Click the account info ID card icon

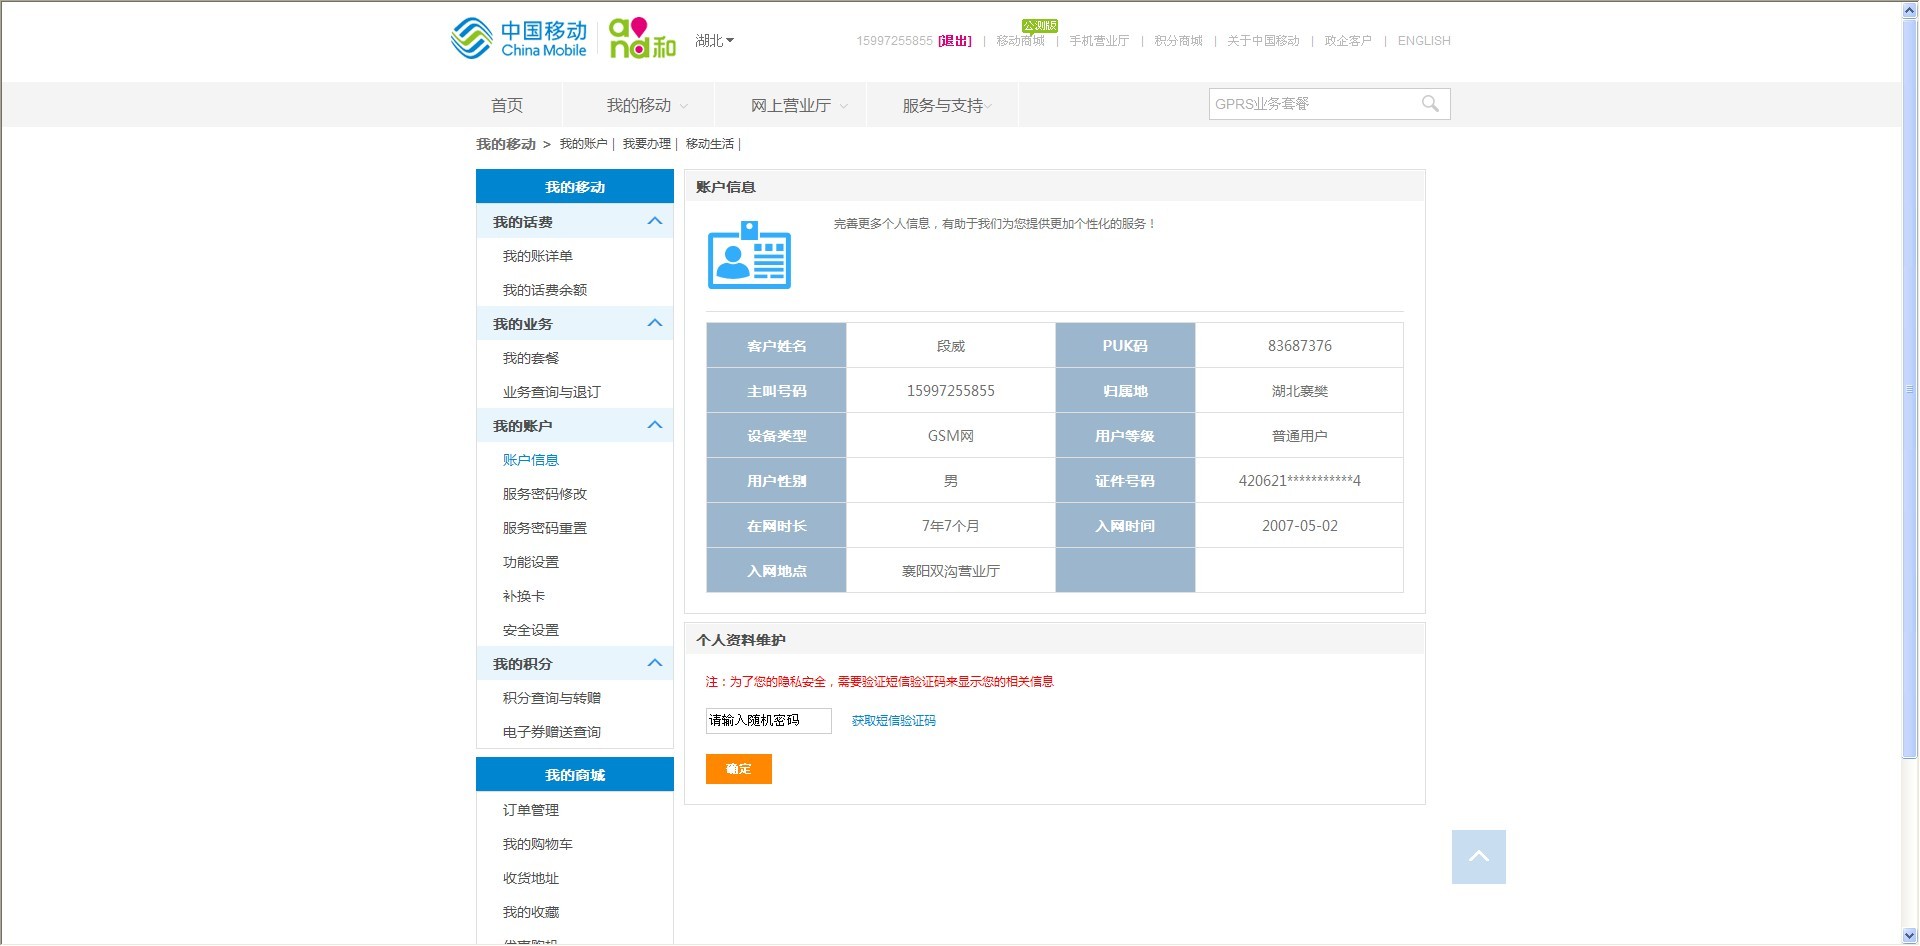[749, 256]
